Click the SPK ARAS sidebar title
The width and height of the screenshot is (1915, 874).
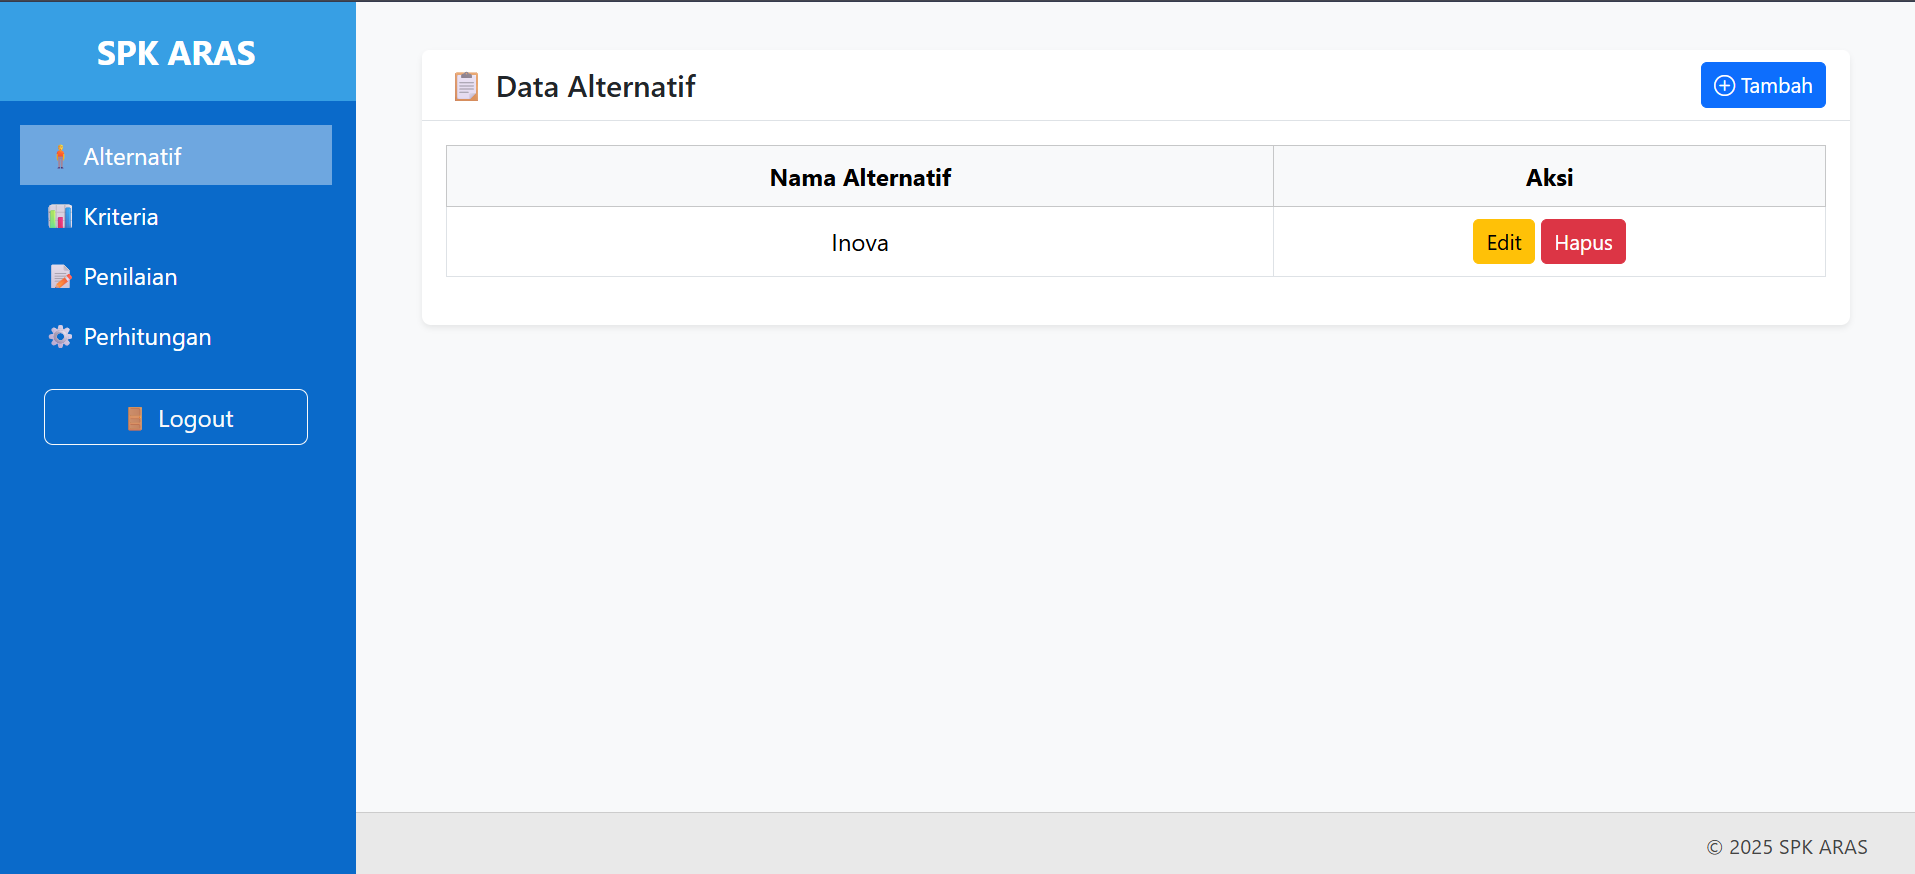(x=176, y=53)
